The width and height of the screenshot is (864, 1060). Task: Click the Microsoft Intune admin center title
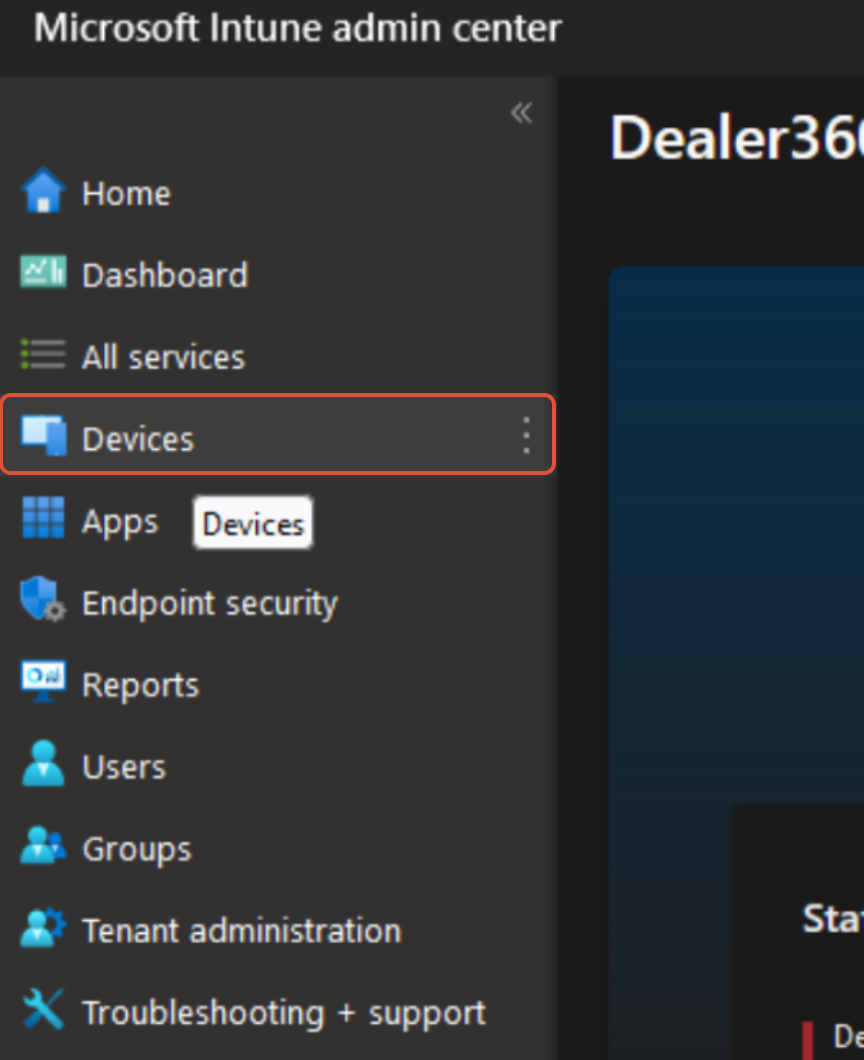[298, 28]
